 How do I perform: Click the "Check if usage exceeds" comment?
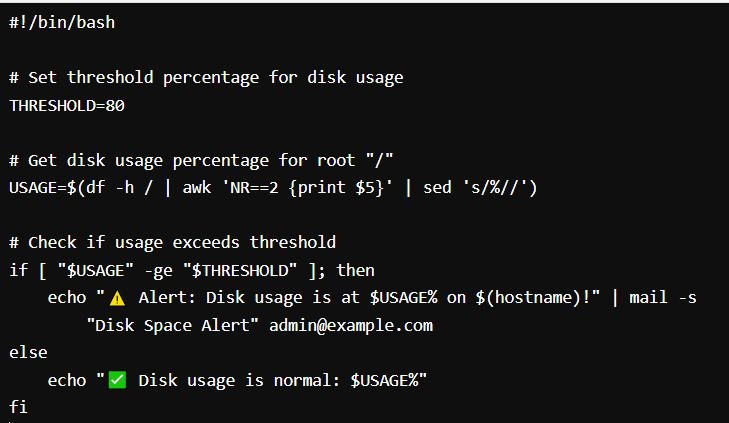point(172,243)
